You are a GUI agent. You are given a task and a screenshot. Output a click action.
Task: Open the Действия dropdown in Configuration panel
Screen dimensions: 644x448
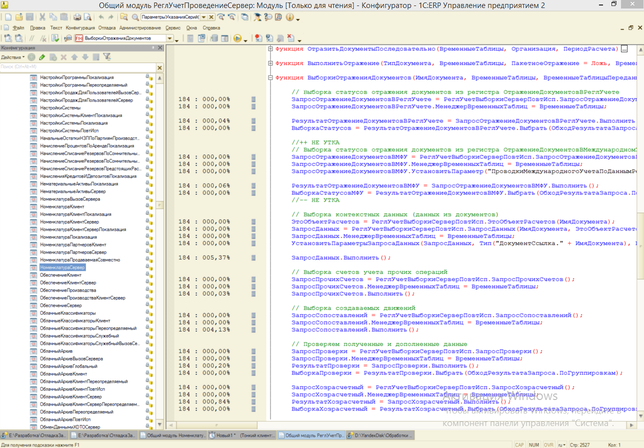(x=13, y=57)
